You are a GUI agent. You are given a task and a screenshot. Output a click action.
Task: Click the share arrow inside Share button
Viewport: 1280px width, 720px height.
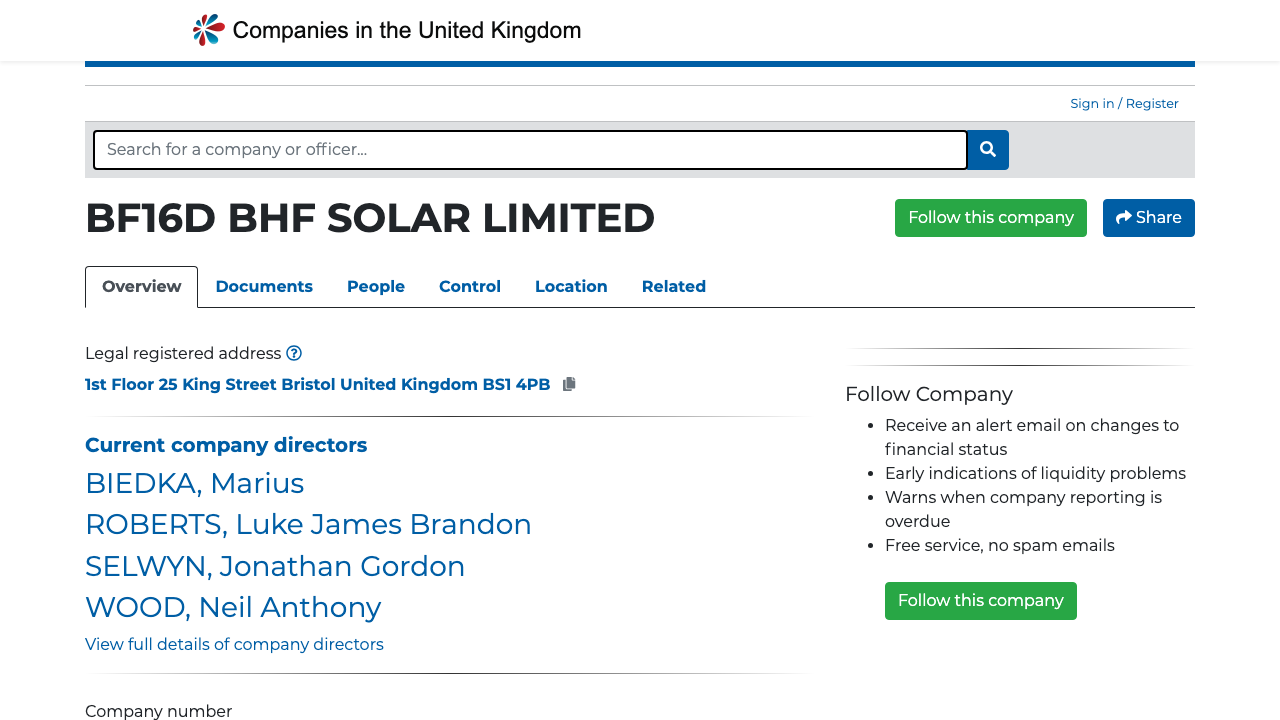point(1123,217)
